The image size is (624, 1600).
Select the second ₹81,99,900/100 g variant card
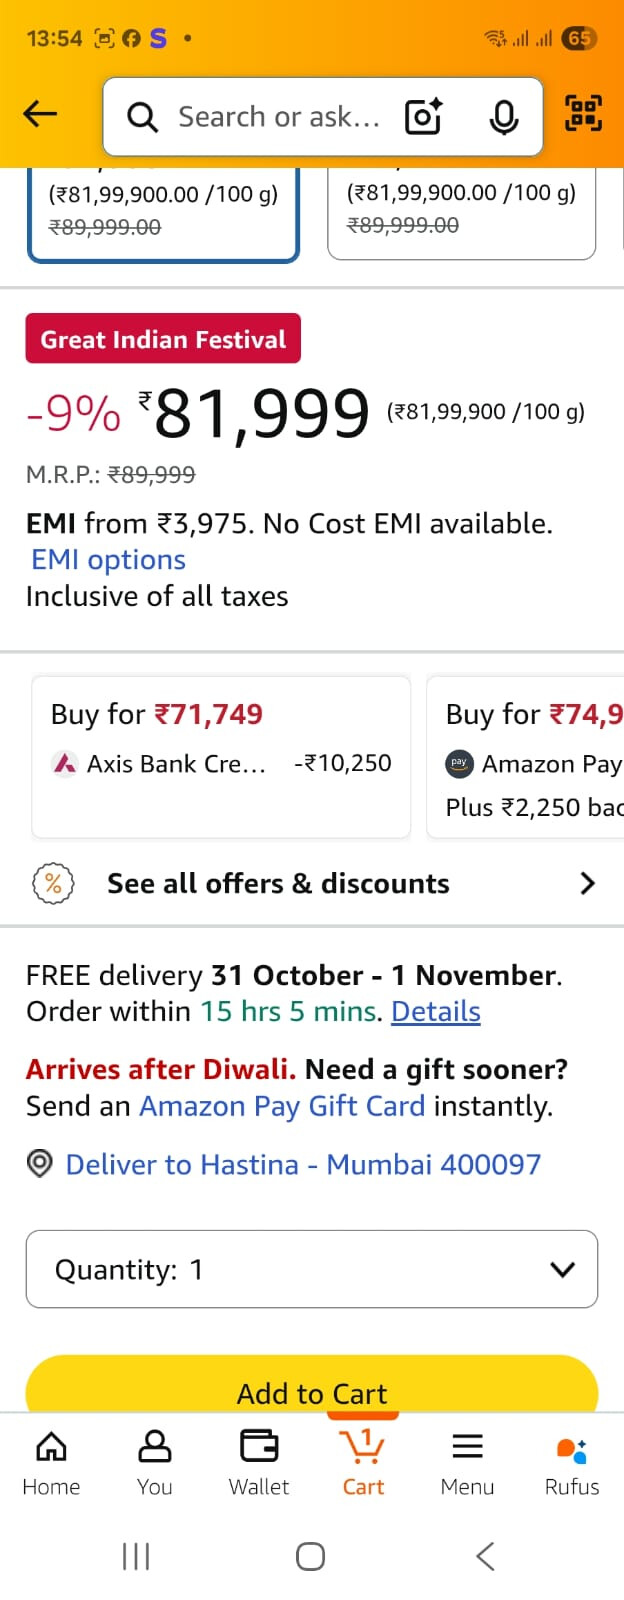pos(461,212)
